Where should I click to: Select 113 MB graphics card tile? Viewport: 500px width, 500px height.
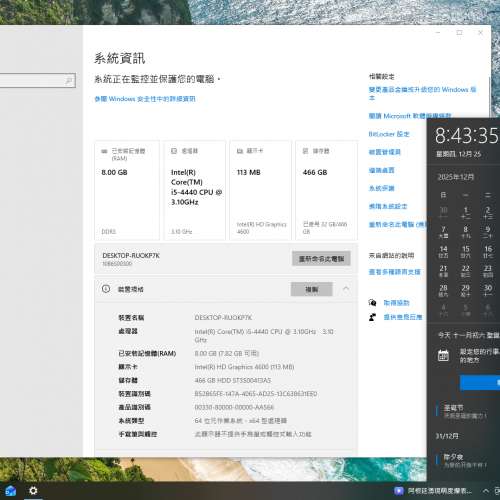(x=260, y=190)
